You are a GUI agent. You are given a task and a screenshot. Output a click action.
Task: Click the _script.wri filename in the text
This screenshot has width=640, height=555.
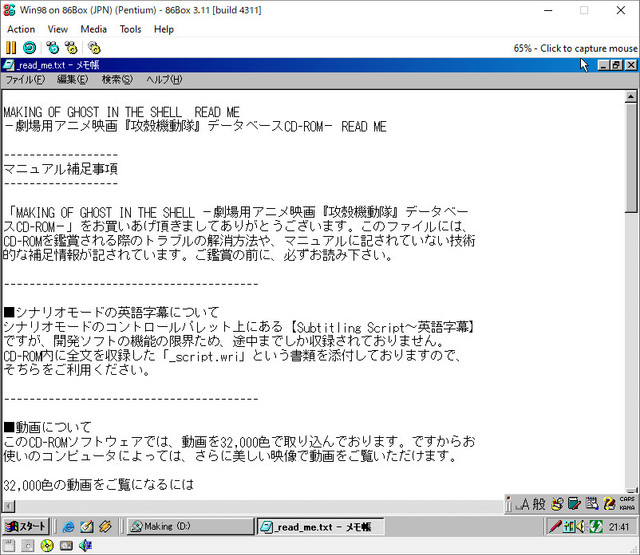click(204, 356)
